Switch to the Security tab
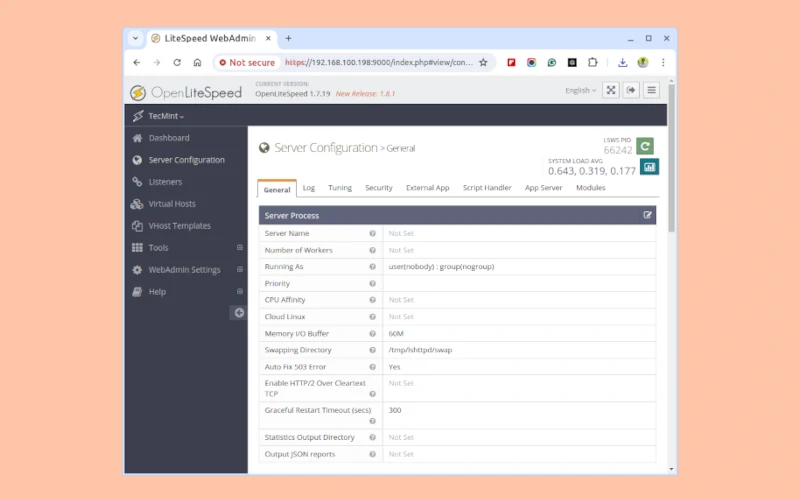 (379, 188)
